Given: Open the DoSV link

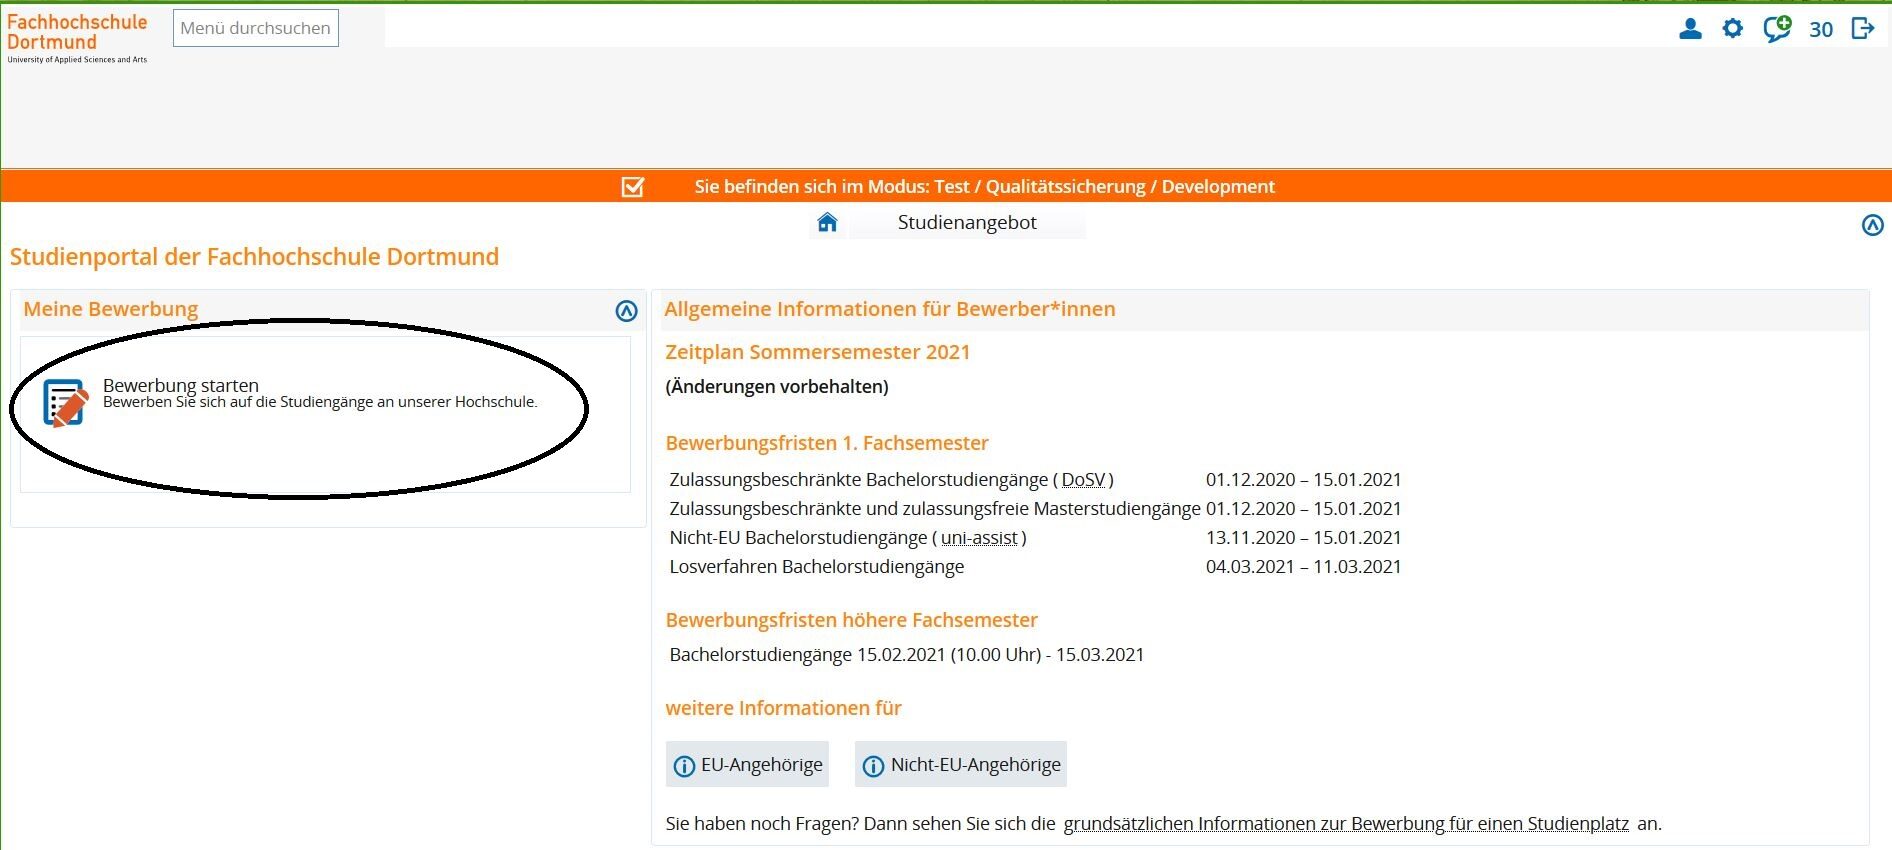Looking at the screenshot, I should coord(1083,480).
